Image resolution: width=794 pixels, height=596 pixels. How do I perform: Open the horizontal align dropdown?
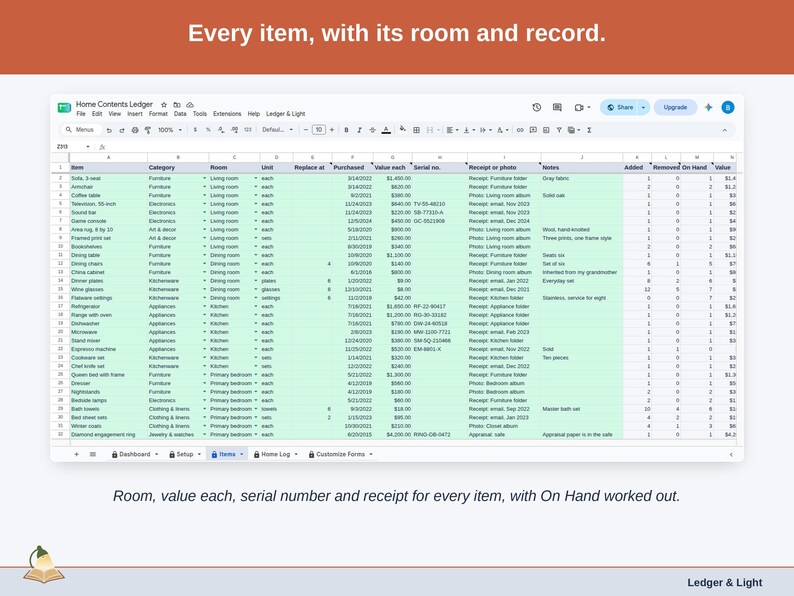pyautogui.click(x=452, y=130)
